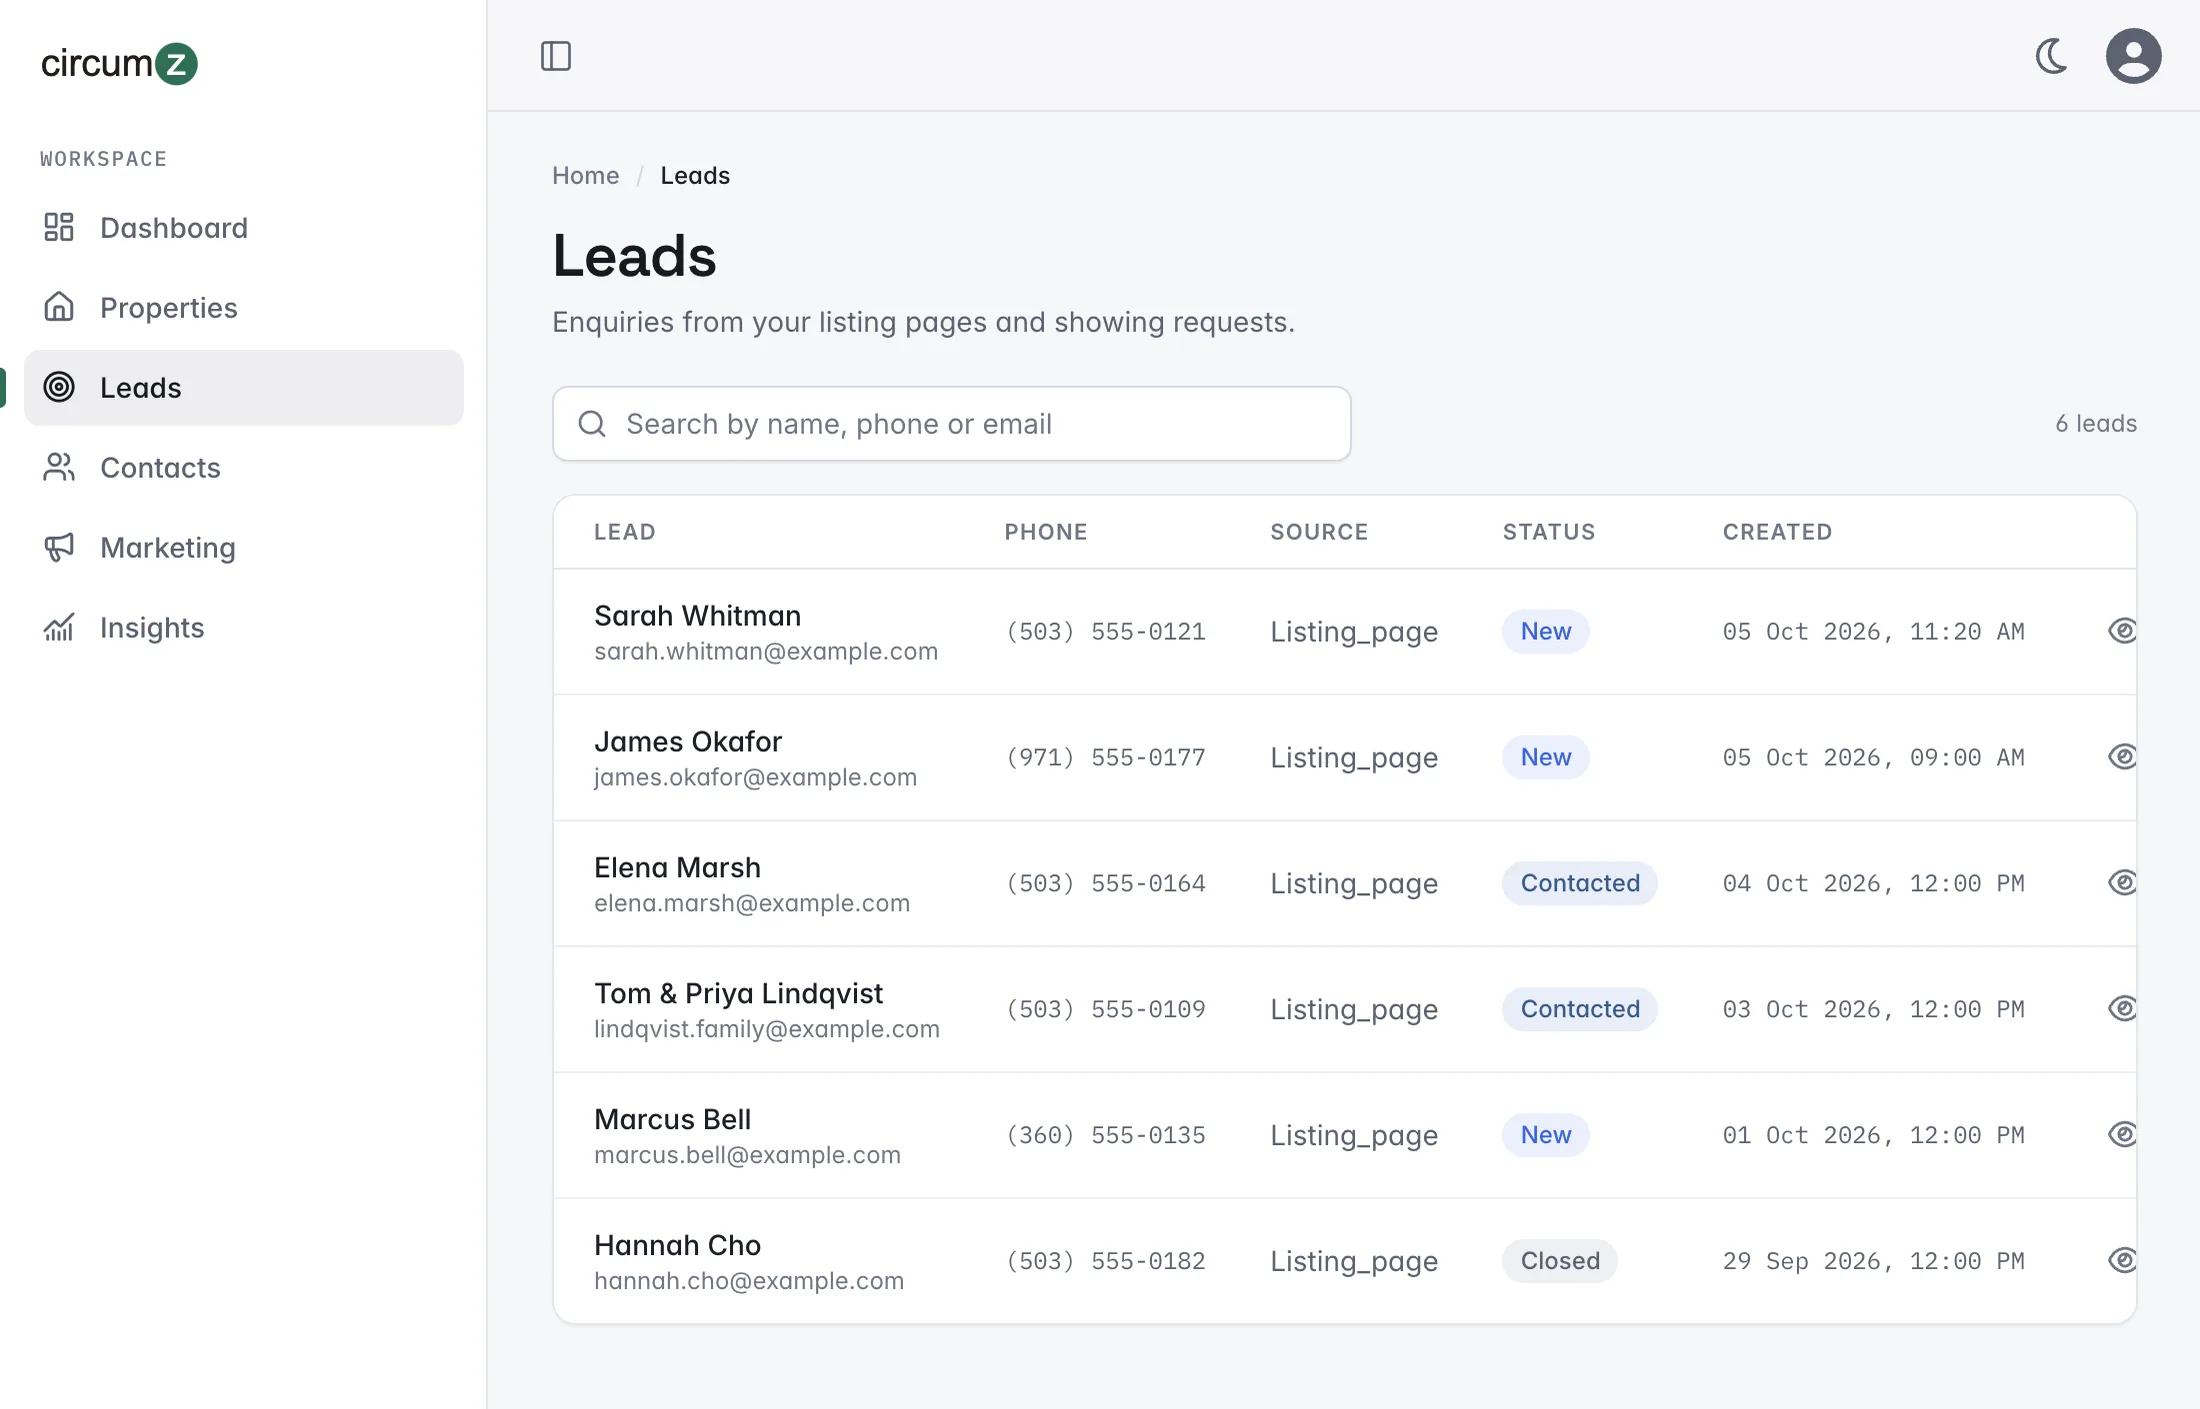Screen dimensions: 2200x1409
Task: Switch to dark mode moon icon
Action: point(2052,56)
